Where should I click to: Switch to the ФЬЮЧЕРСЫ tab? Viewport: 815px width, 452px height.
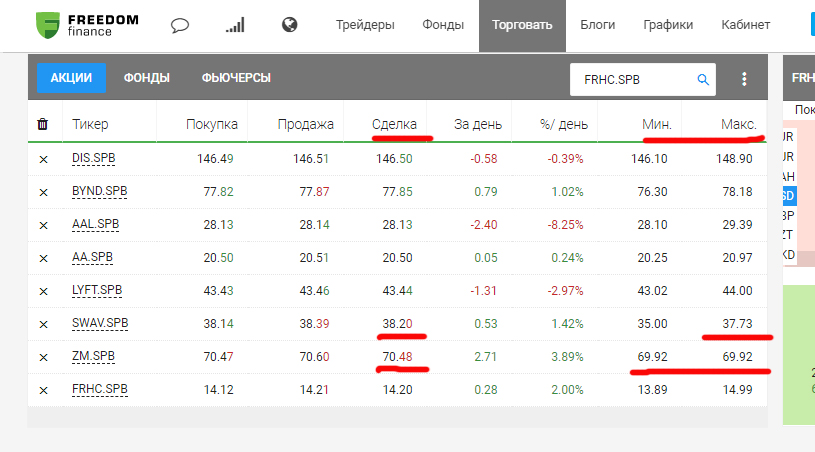click(x=236, y=78)
